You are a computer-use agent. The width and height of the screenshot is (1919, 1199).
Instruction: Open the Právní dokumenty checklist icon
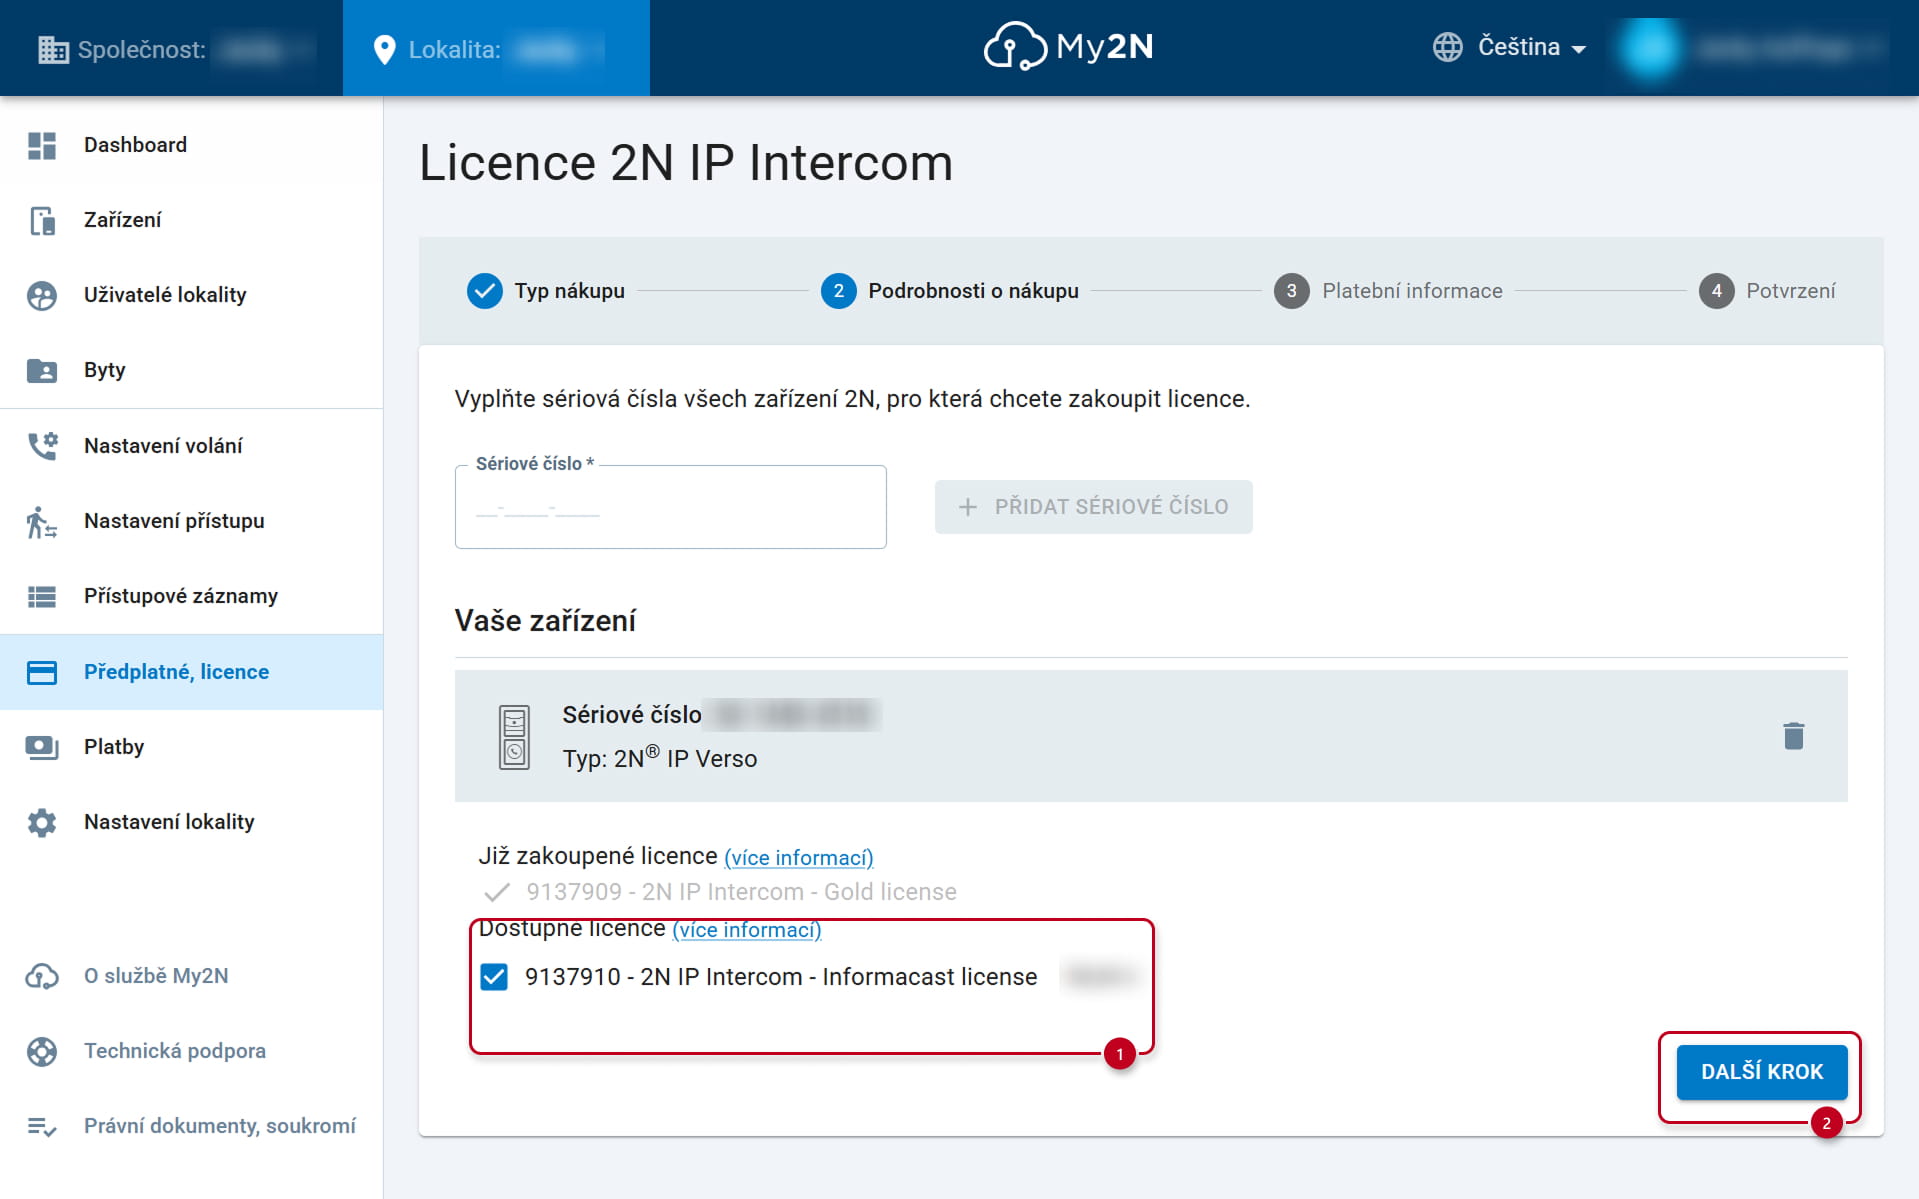[42, 1127]
